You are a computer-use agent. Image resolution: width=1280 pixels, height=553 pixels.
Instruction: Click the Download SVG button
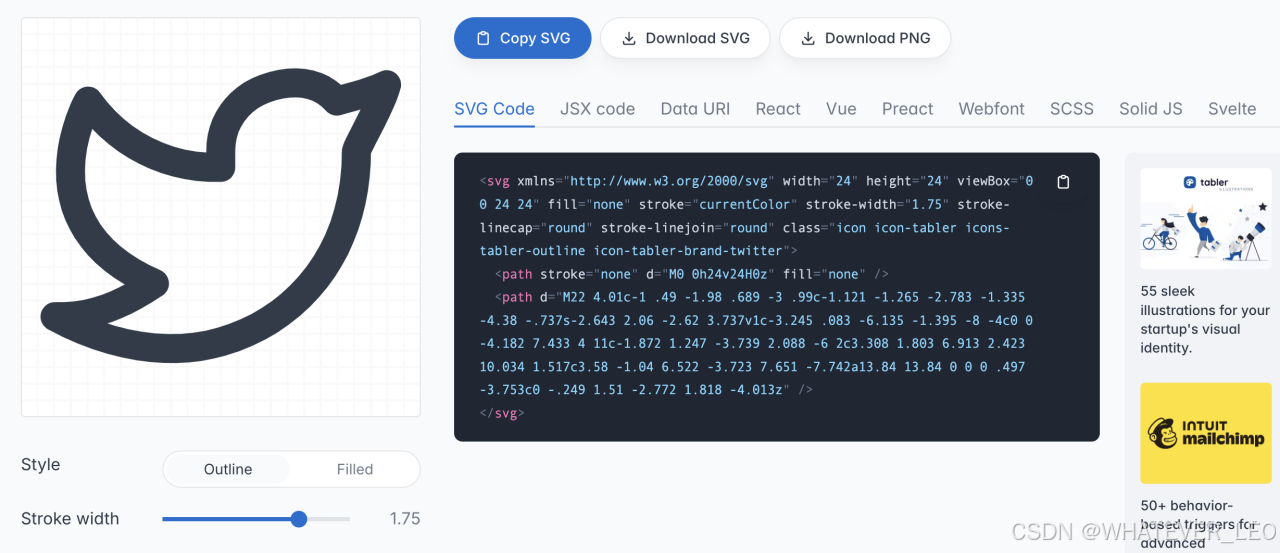coord(685,38)
